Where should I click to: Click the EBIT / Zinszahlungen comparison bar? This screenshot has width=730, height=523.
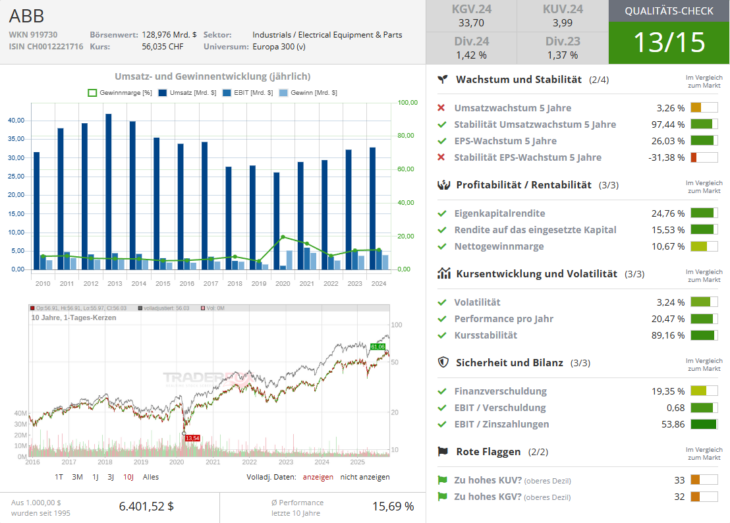click(x=704, y=424)
